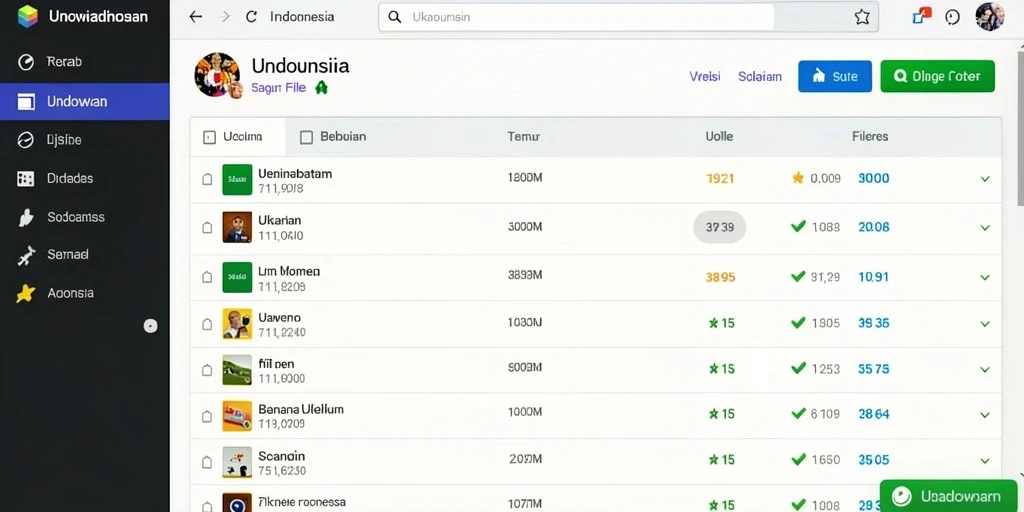Click the fiil pen landscape thumbnail

click(x=237, y=370)
